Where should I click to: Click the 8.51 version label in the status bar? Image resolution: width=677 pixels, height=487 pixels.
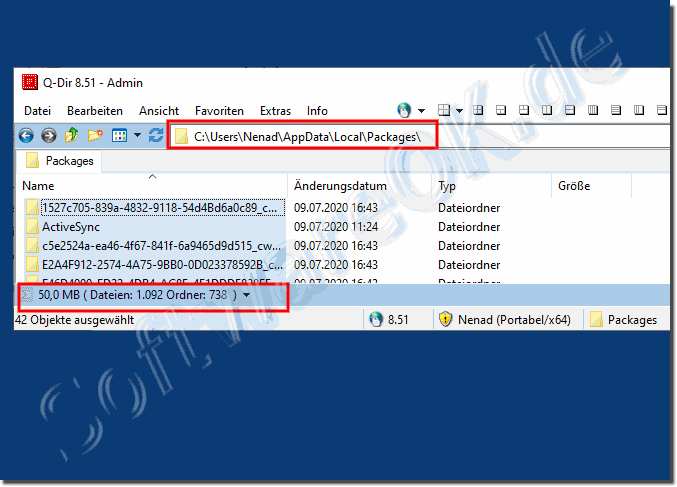pos(398,320)
